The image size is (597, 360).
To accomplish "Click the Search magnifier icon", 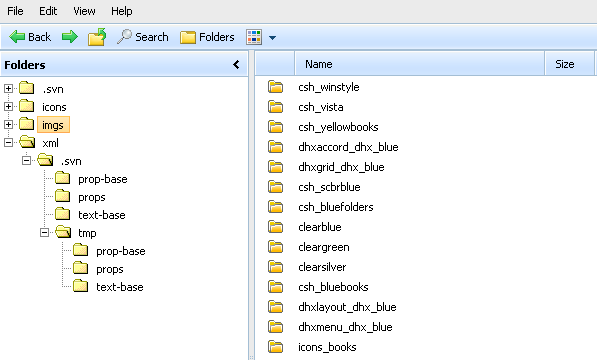I will (124, 37).
